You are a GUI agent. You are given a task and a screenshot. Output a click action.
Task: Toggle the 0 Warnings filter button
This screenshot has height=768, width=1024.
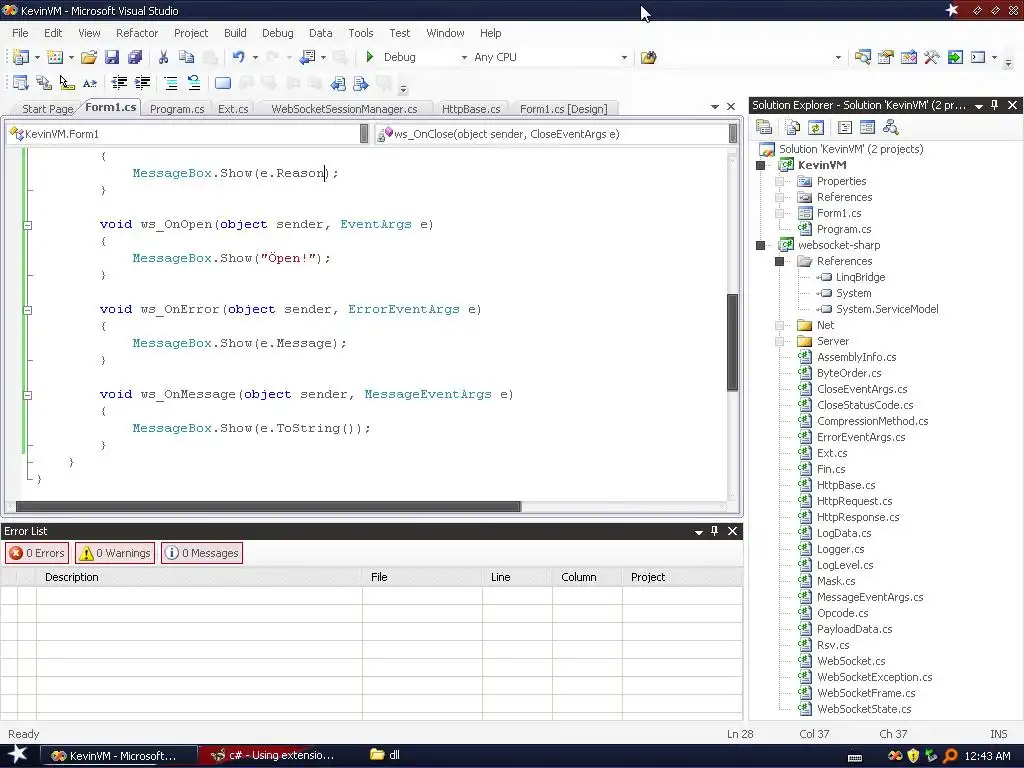click(x=115, y=553)
